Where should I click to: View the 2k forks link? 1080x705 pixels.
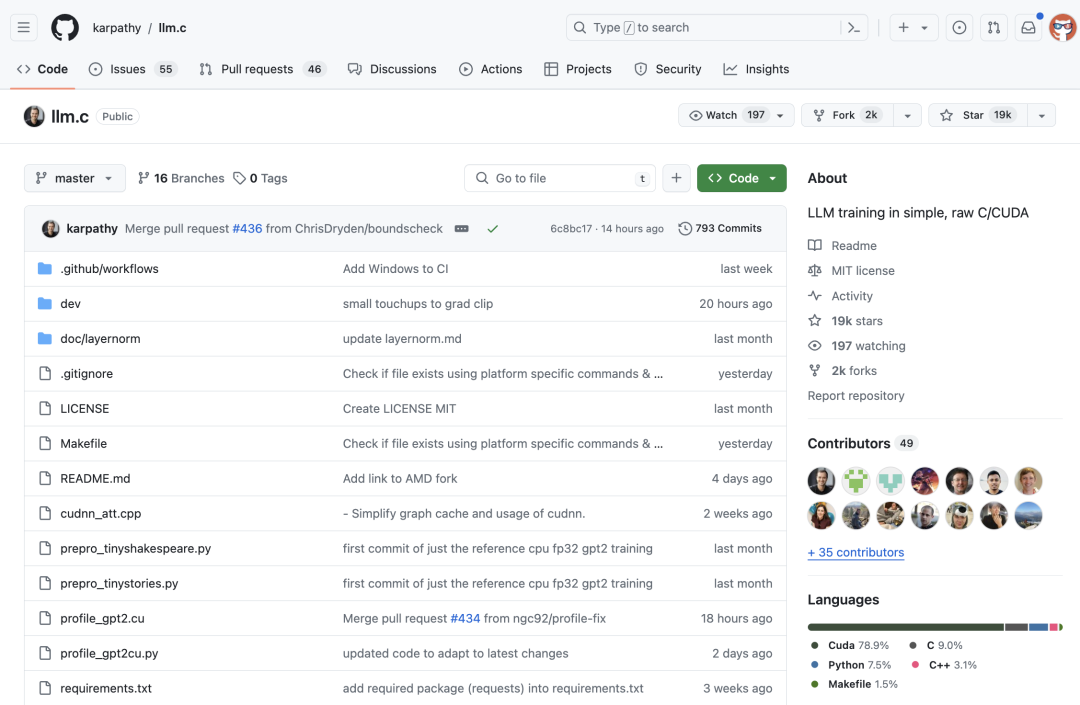[x=843, y=370]
